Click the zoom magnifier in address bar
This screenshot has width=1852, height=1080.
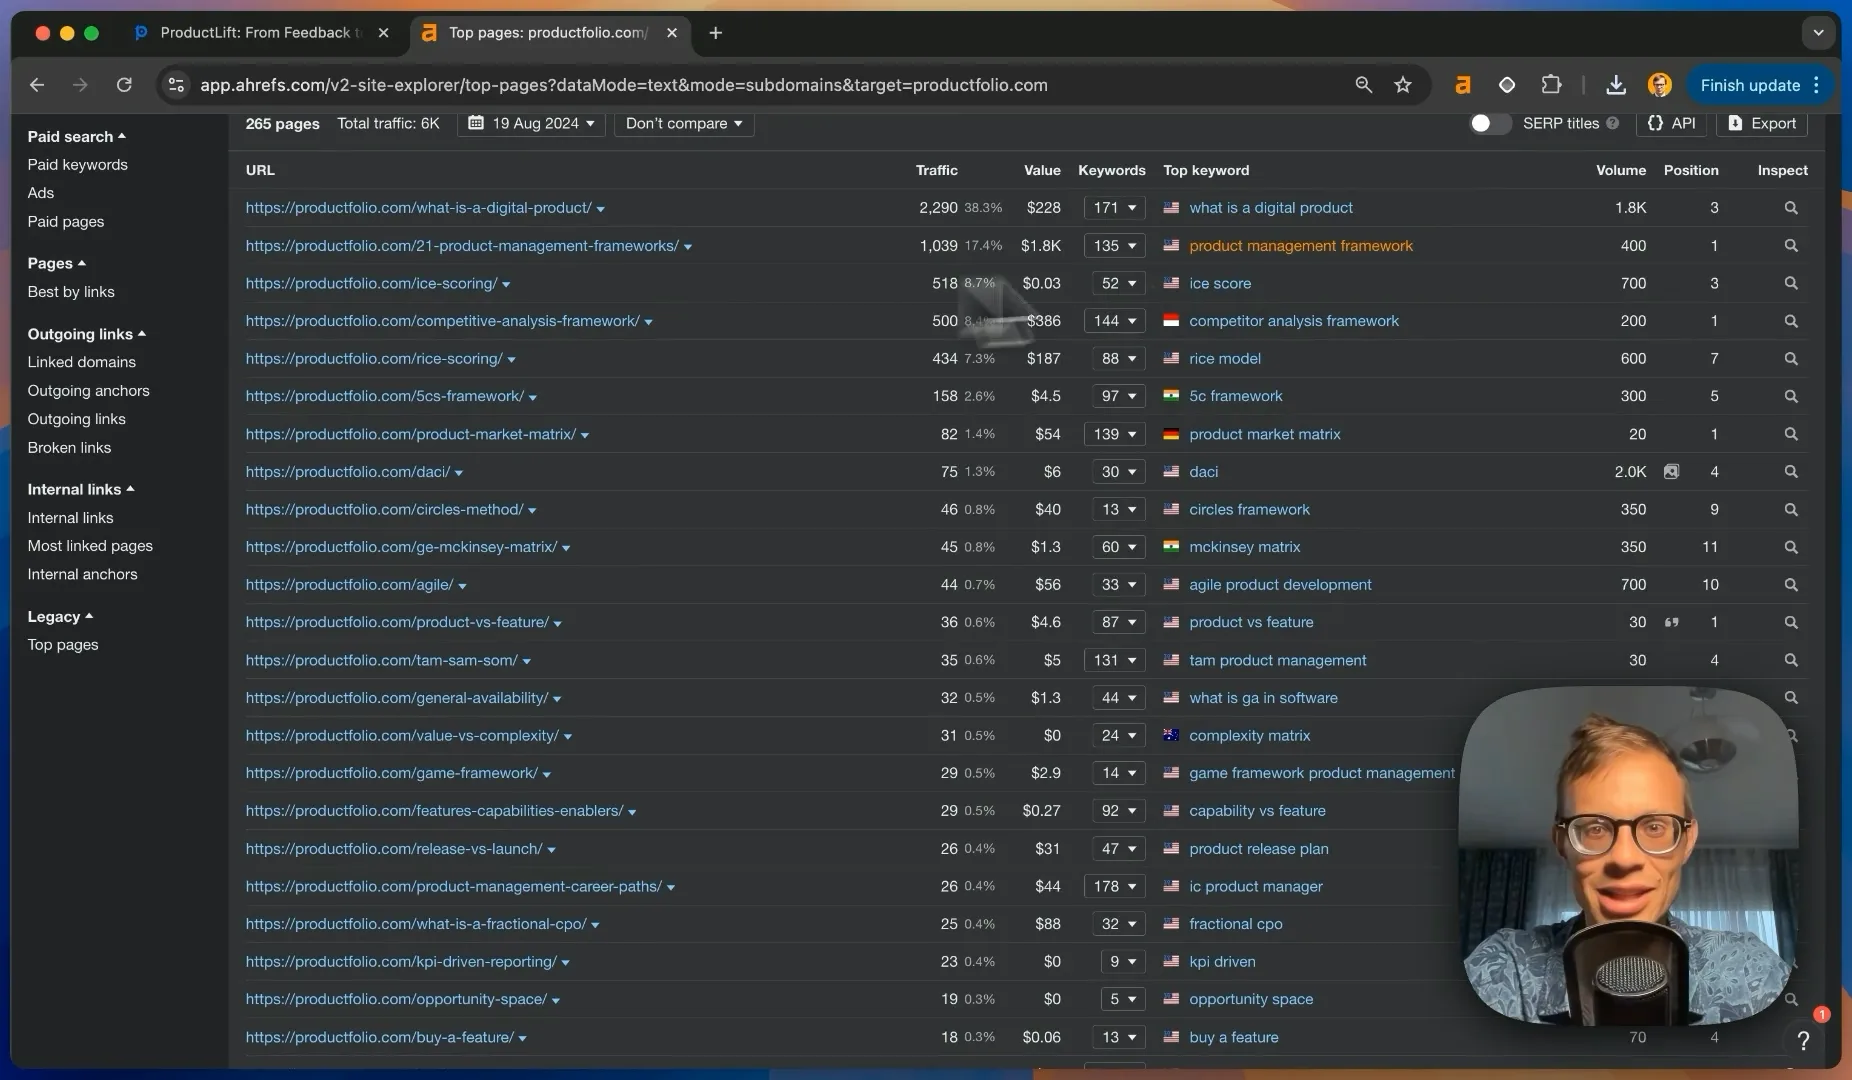click(x=1363, y=85)
